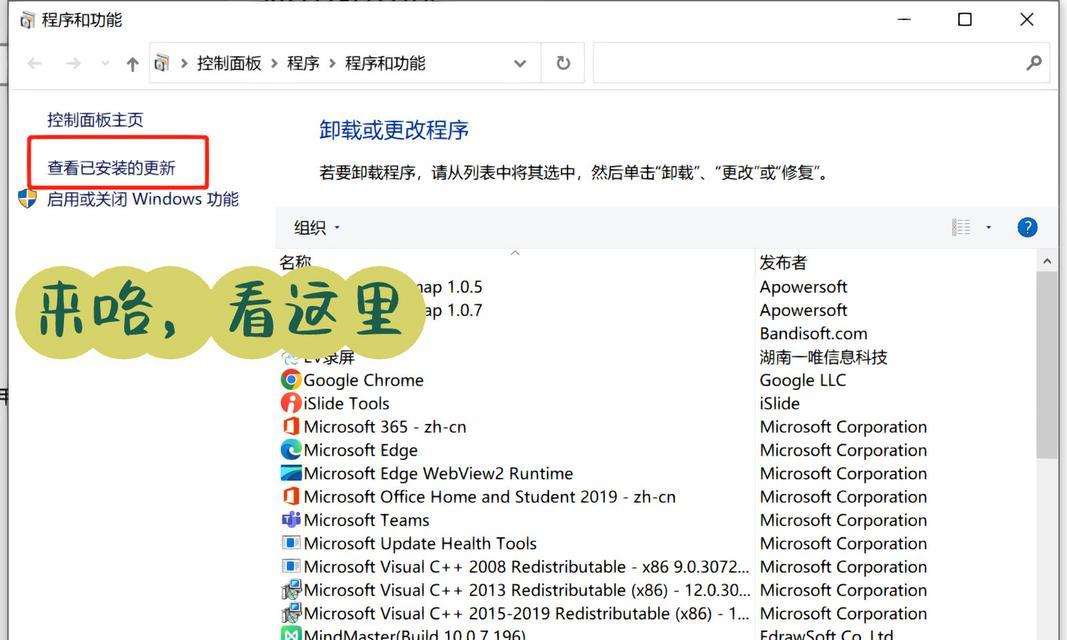The image size is (1067, 640).
Task: Click the Windows shield icon
Action: pos(27,199)
